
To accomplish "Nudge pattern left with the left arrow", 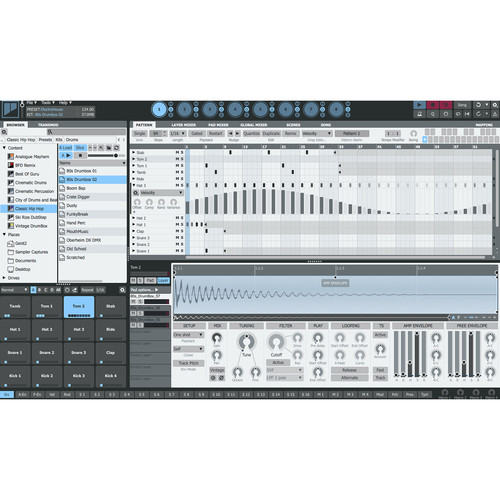I will click(x=230, y=133).
